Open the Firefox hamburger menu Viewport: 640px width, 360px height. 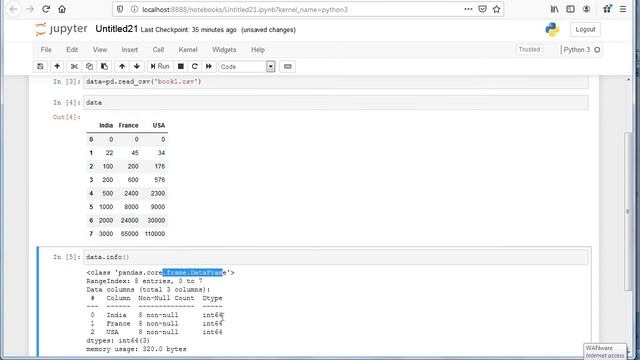click(x=623, y=9)
